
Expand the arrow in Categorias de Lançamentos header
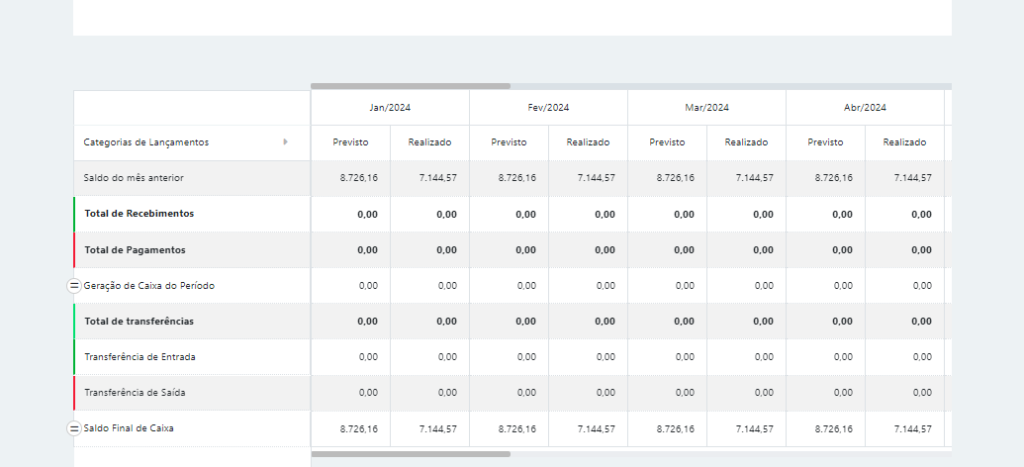[286, 142]
